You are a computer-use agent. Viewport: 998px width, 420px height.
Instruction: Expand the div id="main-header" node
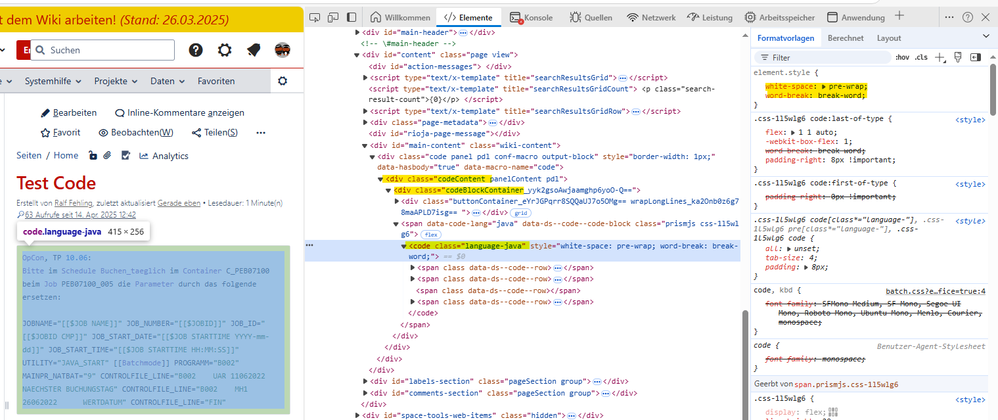358,32
